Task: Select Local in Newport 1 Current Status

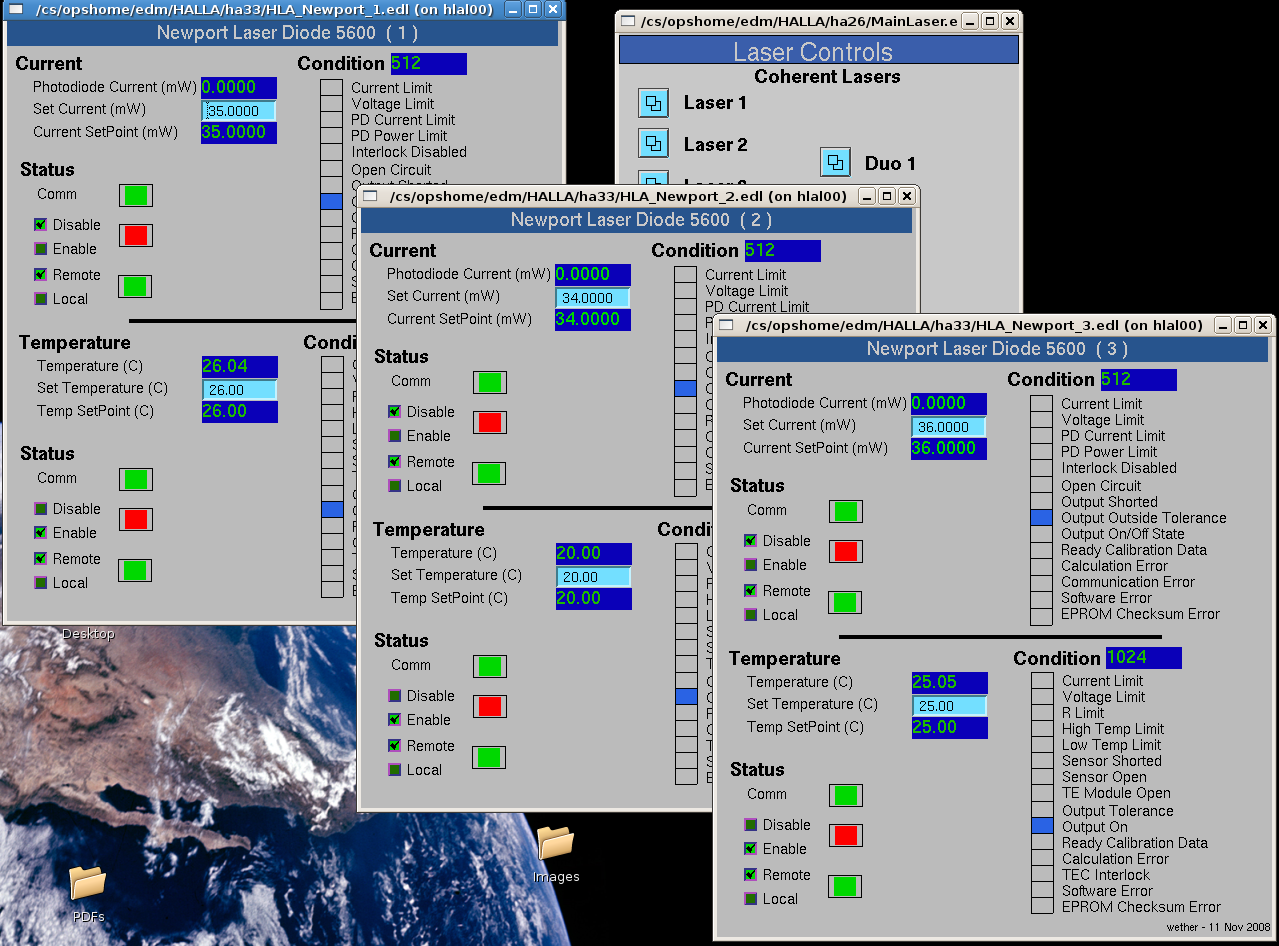Action: point(41,299)
